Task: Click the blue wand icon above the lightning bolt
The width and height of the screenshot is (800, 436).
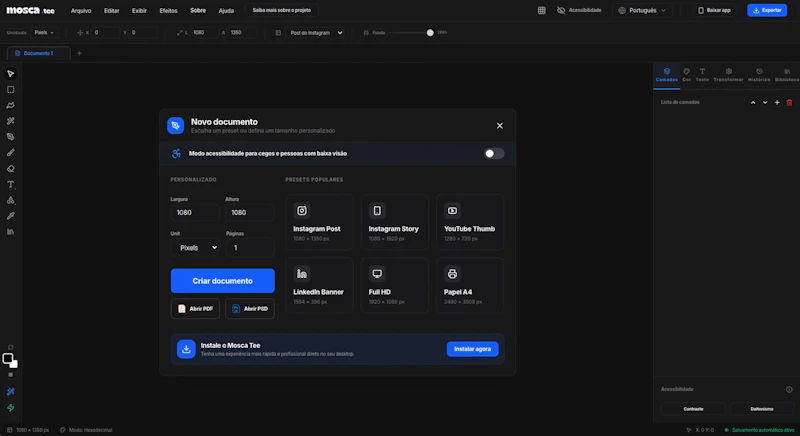Action: click(11, 392)
